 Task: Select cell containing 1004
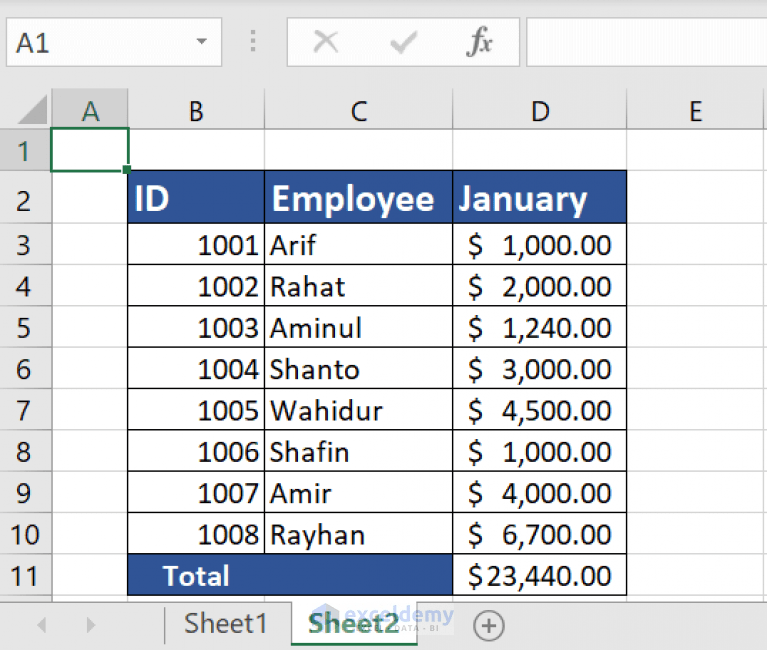click(x=196, y=369)
